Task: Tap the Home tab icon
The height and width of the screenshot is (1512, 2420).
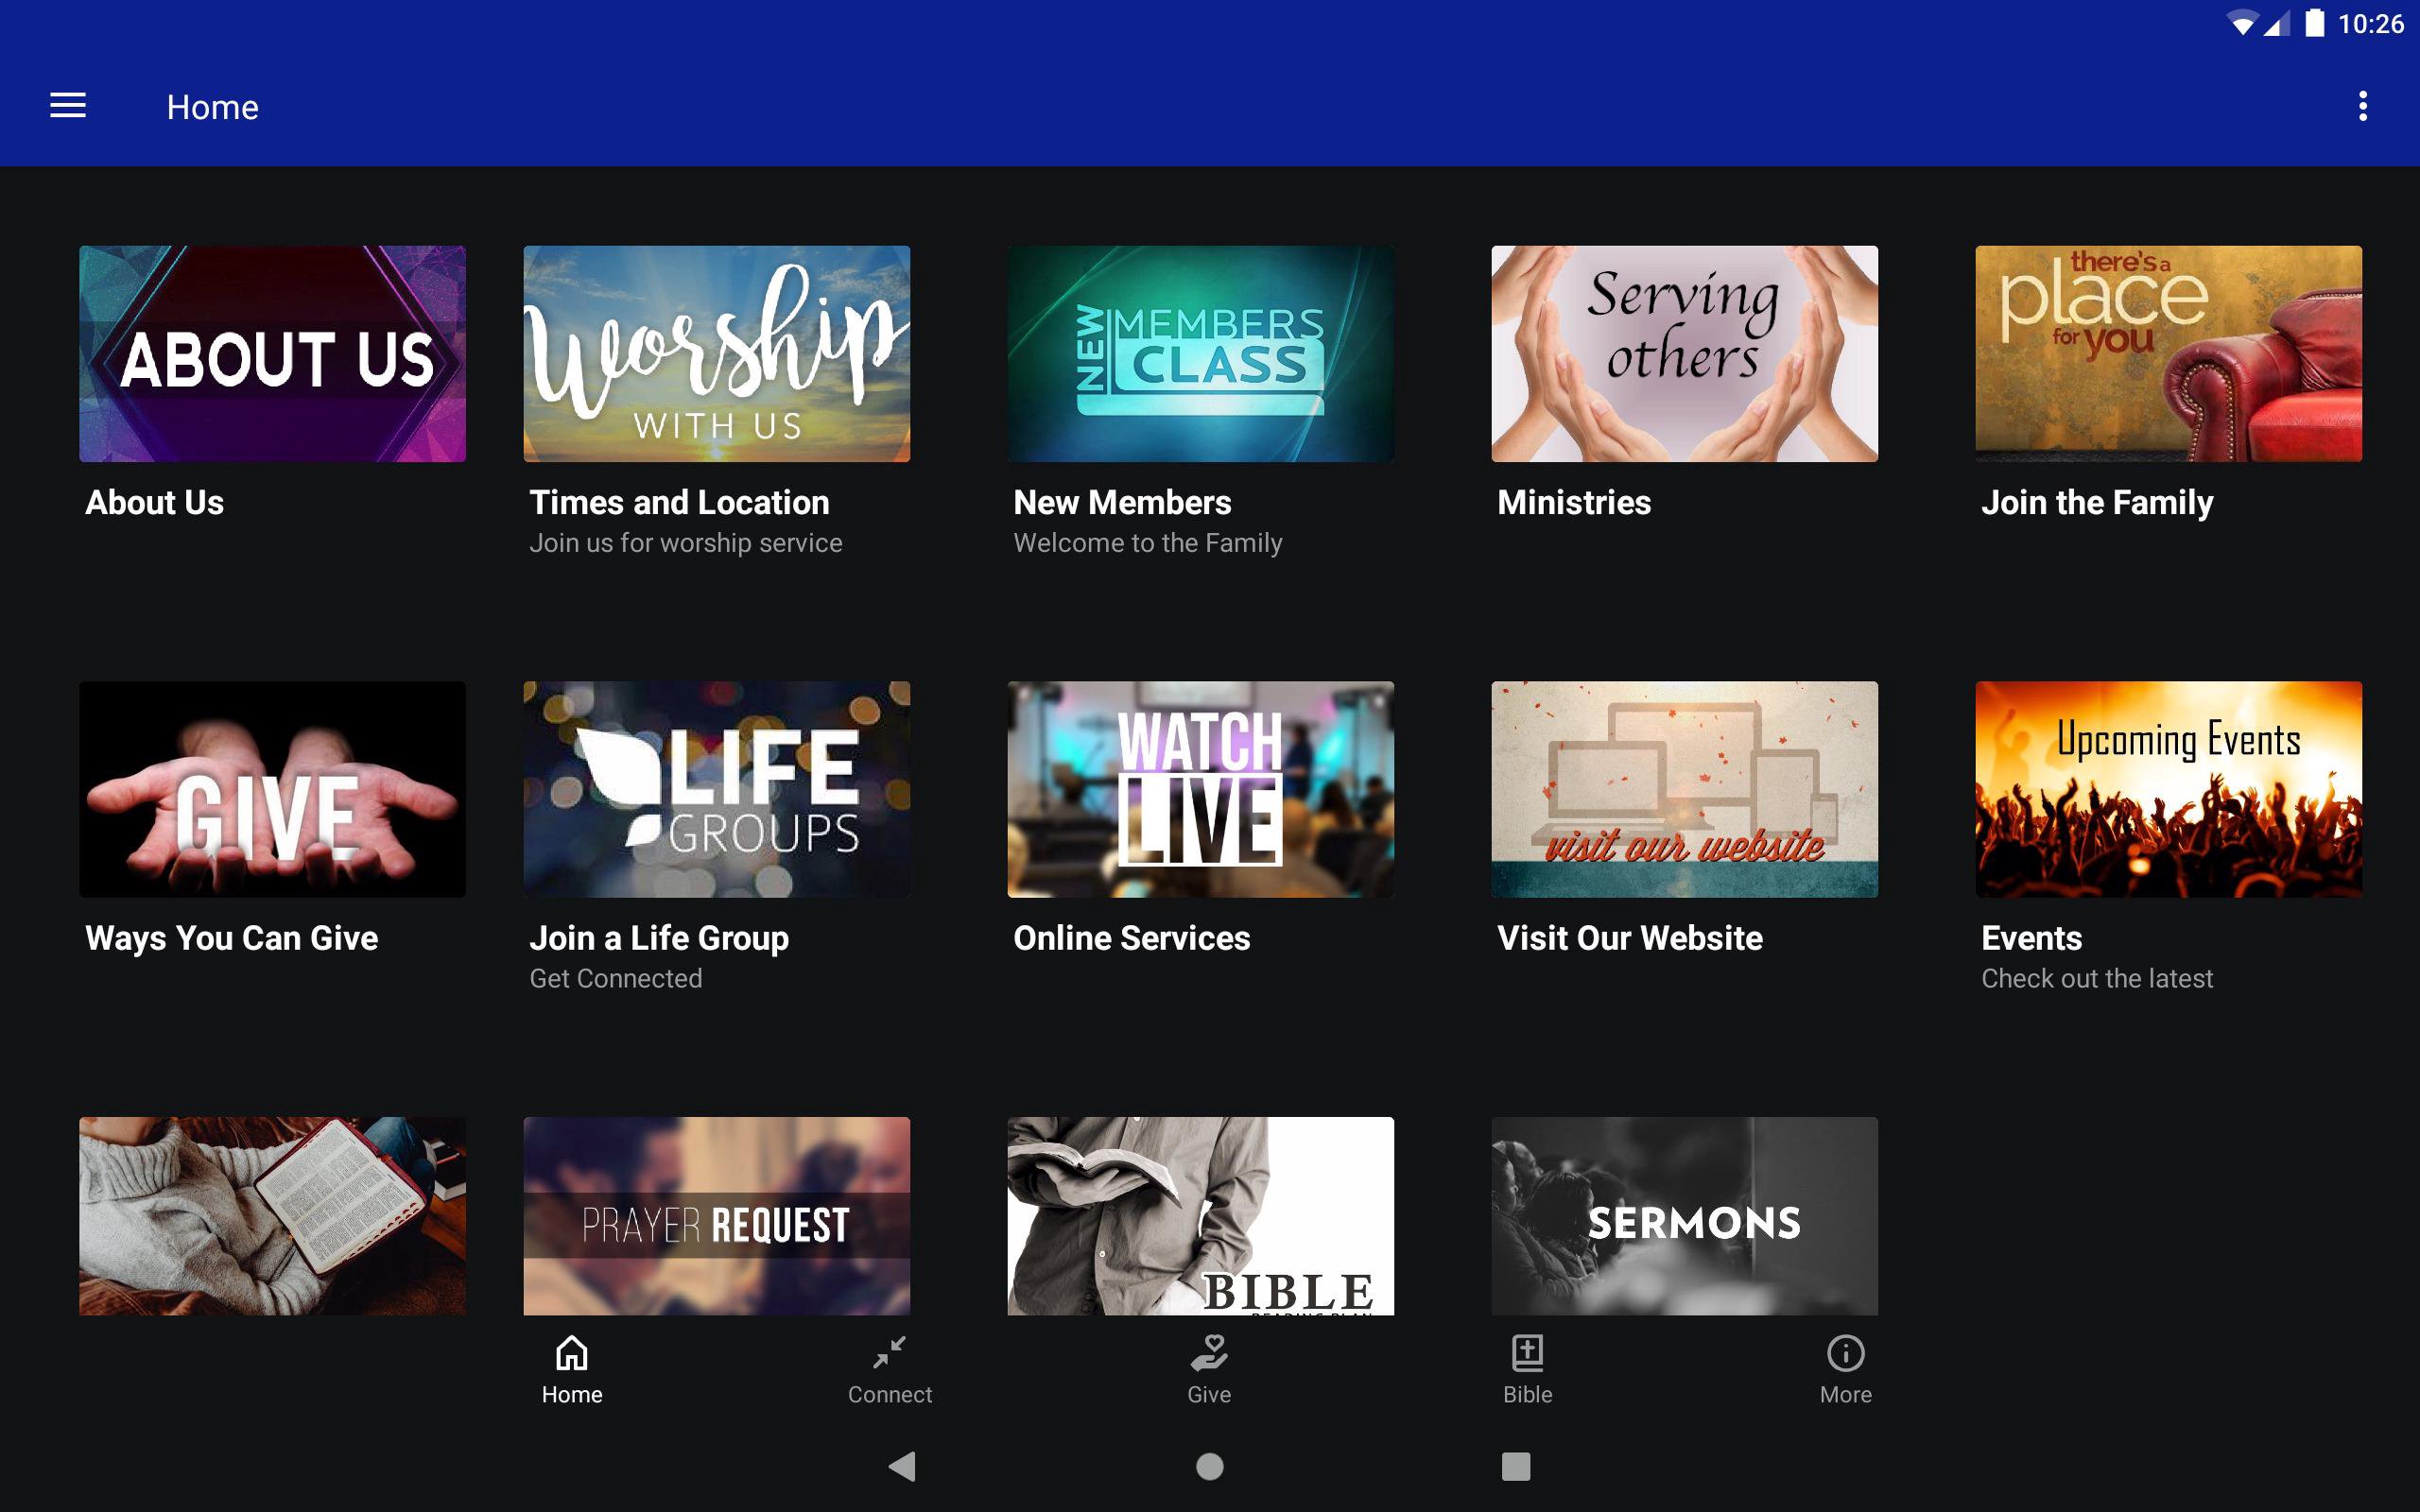Action: (571, 1353)
